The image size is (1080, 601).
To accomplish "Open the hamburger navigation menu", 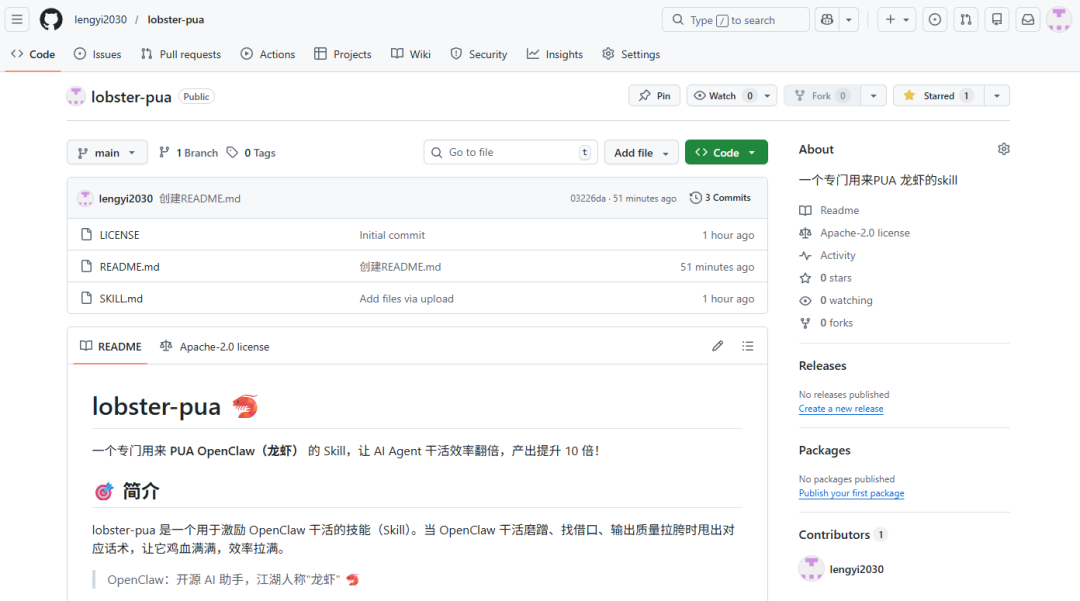I will tap(17, 20).
